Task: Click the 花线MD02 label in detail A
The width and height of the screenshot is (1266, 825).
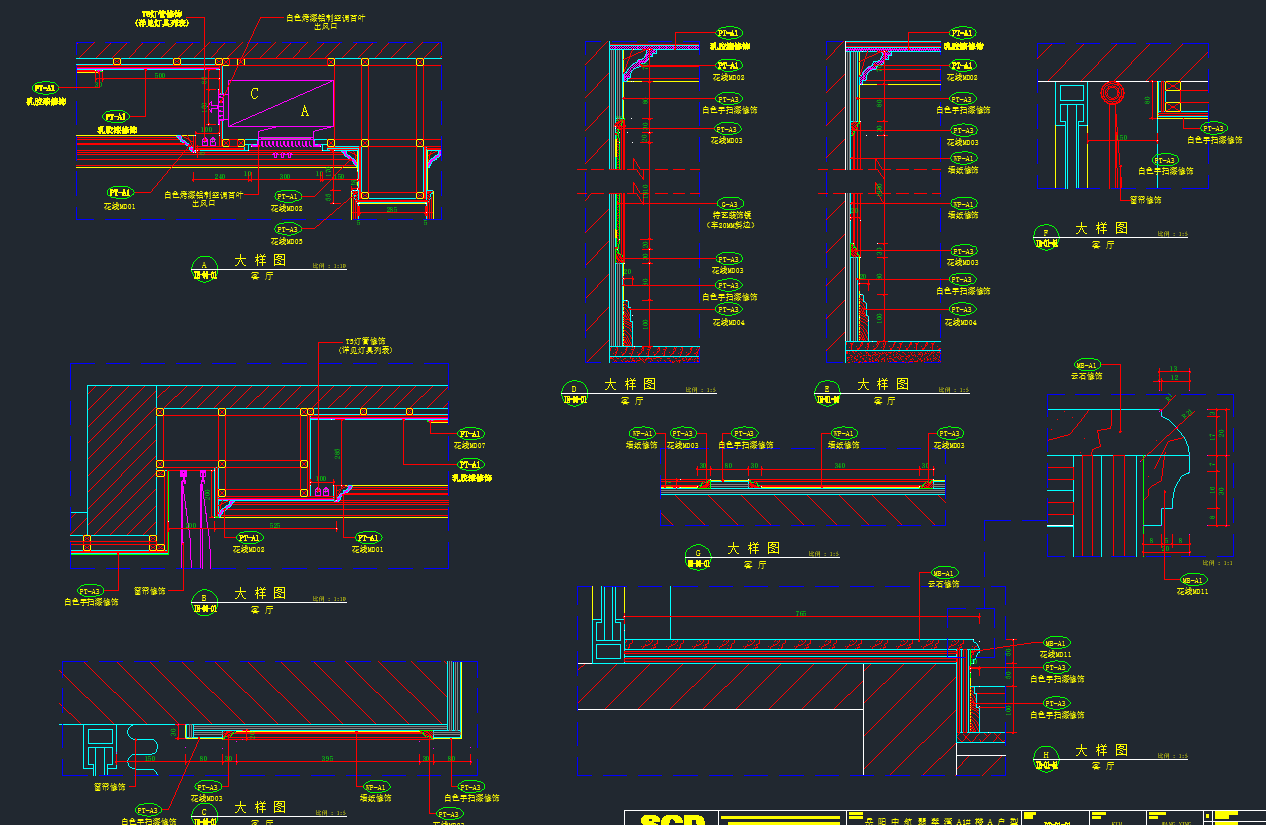Action: click(286, 208)
